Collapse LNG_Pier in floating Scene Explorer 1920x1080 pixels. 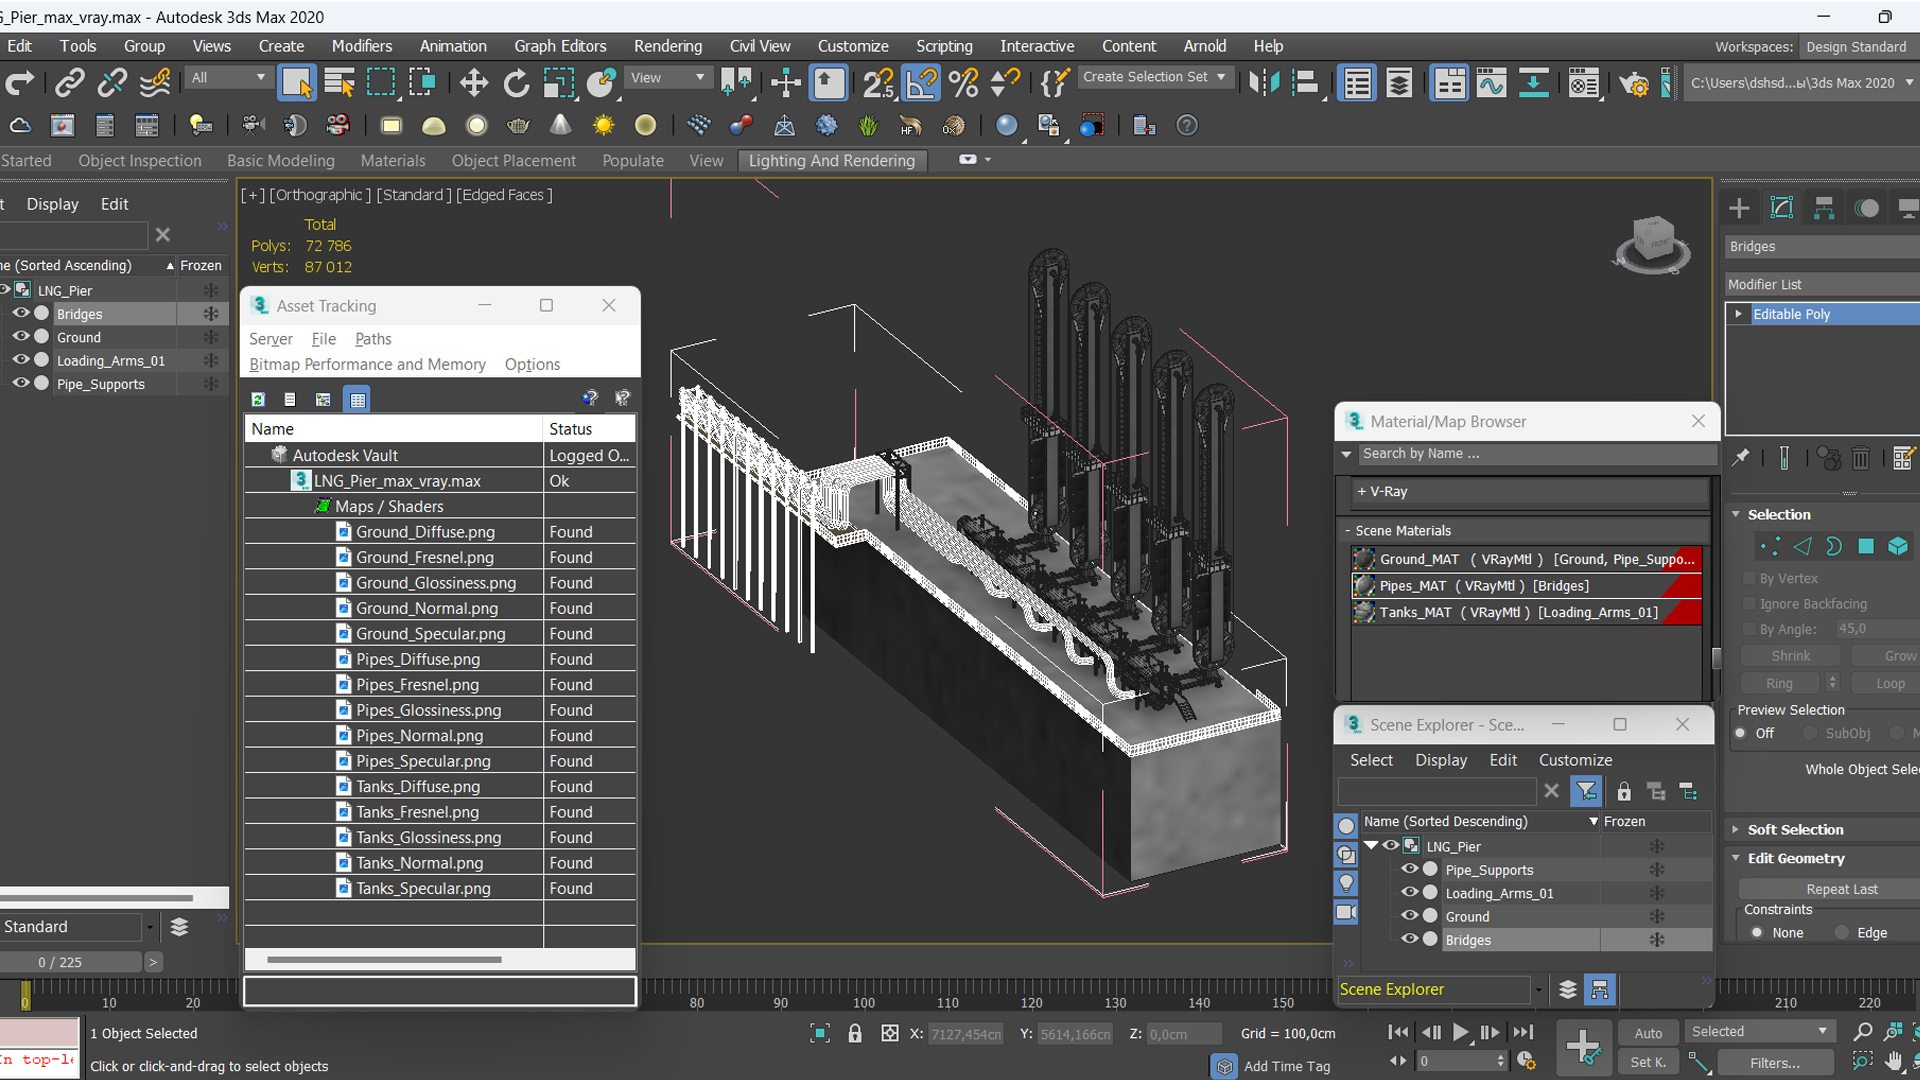(1371, 846)
